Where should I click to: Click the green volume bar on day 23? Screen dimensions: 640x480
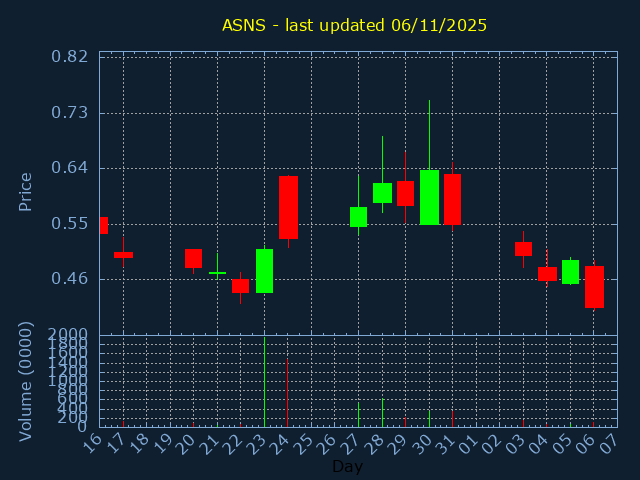(264, 382)
